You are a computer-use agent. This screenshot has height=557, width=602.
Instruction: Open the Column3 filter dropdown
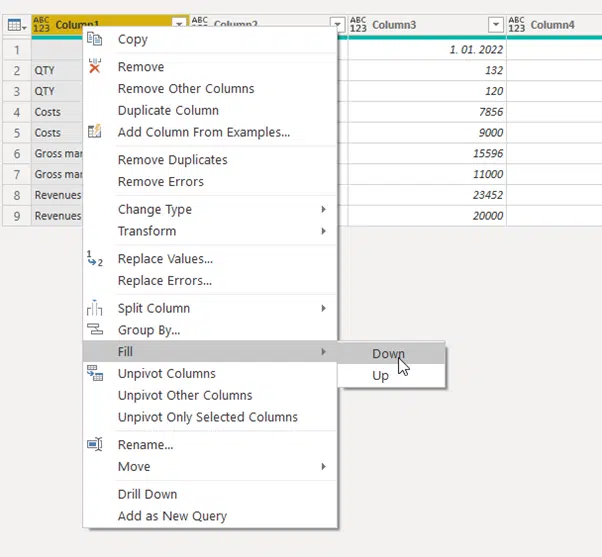click(x=496, y=25)
